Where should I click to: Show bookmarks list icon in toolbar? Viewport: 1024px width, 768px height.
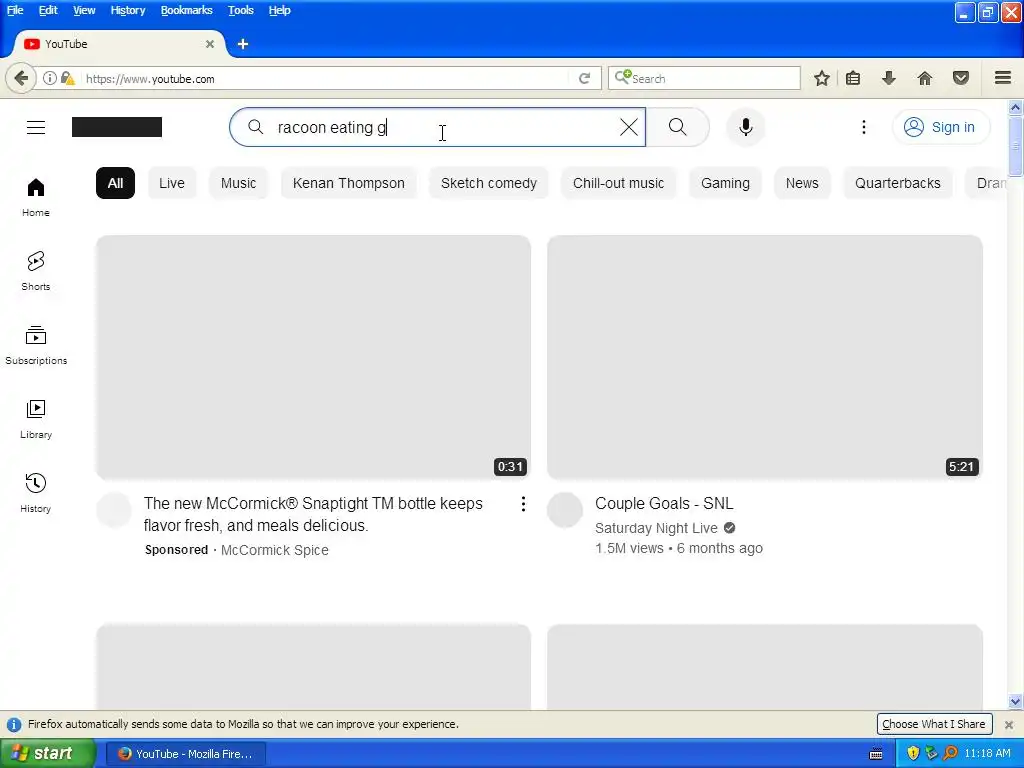click(x=853, y=78)
